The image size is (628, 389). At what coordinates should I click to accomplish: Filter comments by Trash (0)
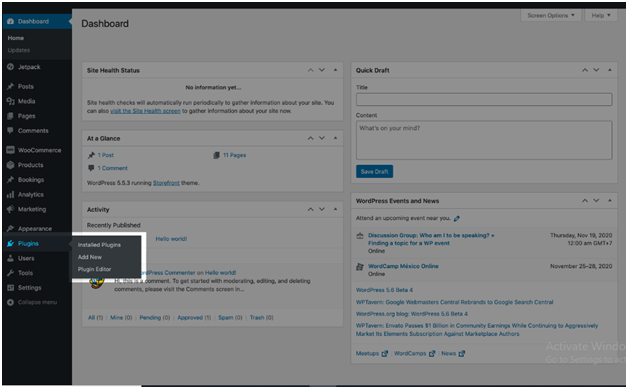pos(262,317)
